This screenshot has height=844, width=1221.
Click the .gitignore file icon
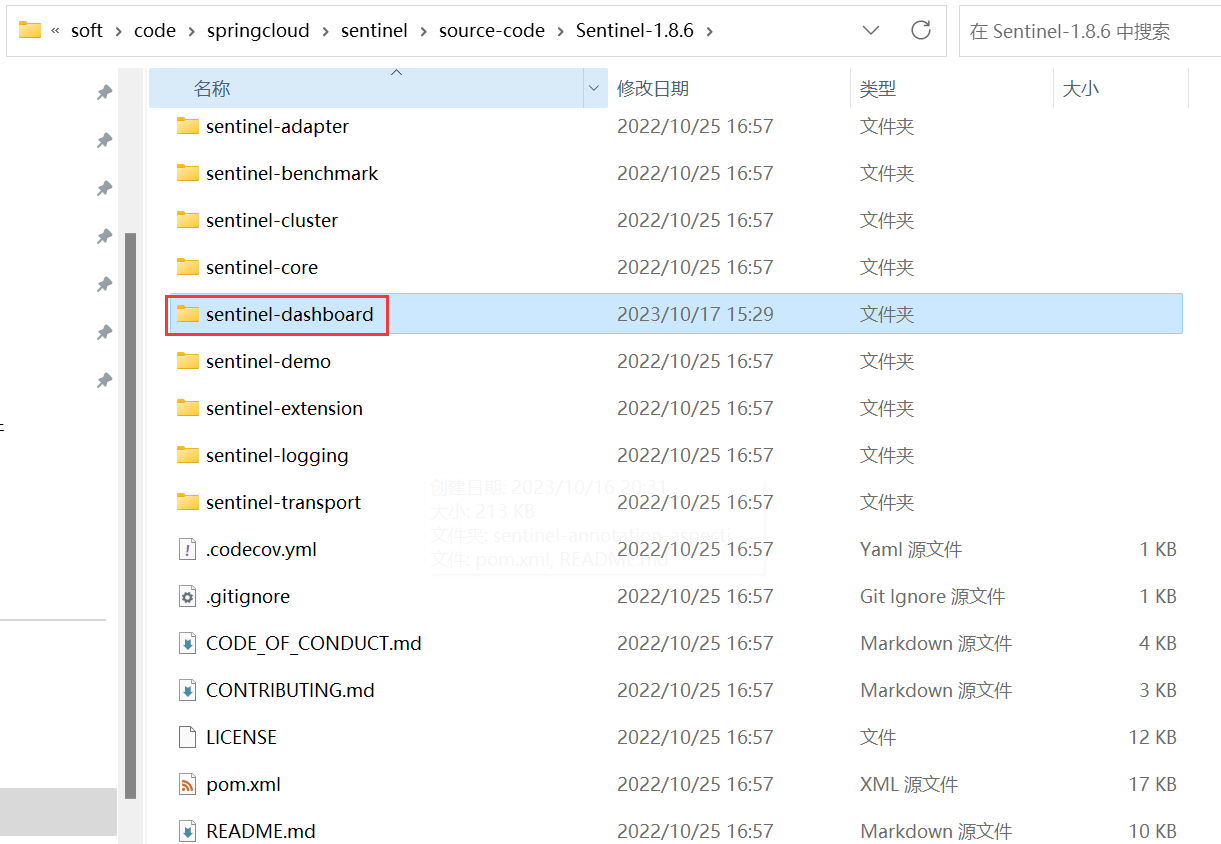pos(187,596)
